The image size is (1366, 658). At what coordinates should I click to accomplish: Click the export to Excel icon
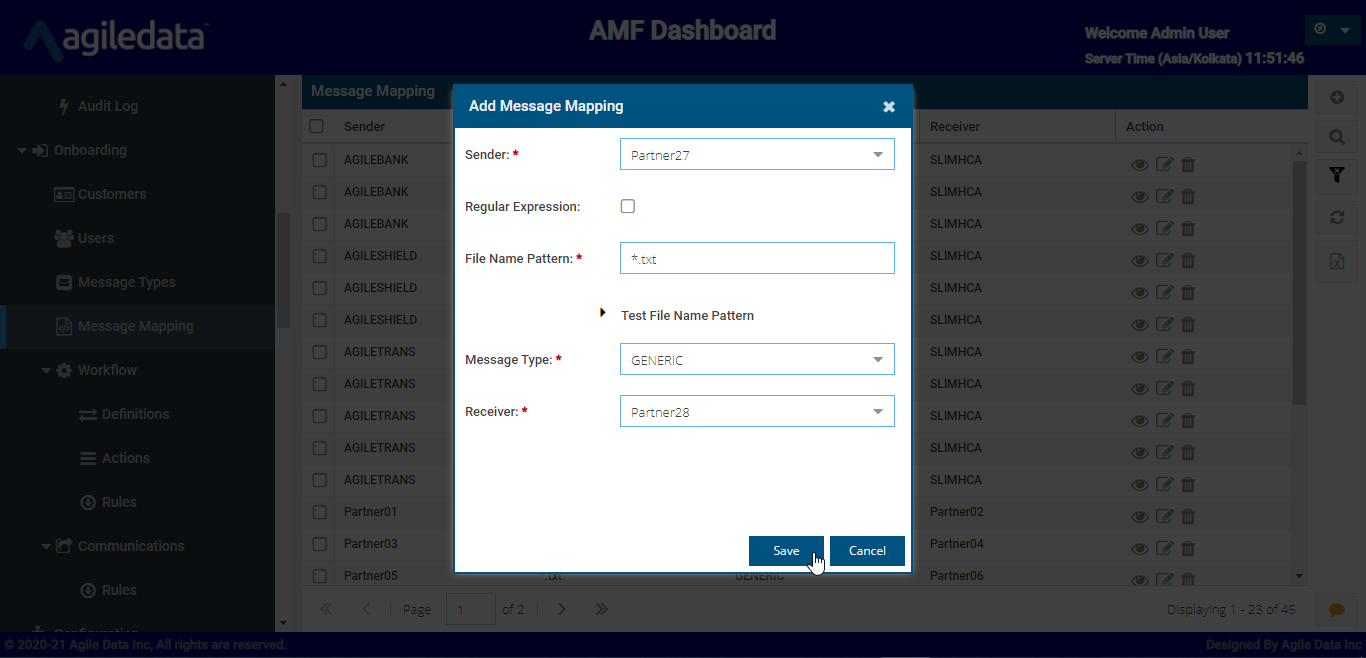click(x=1336, y=261)
